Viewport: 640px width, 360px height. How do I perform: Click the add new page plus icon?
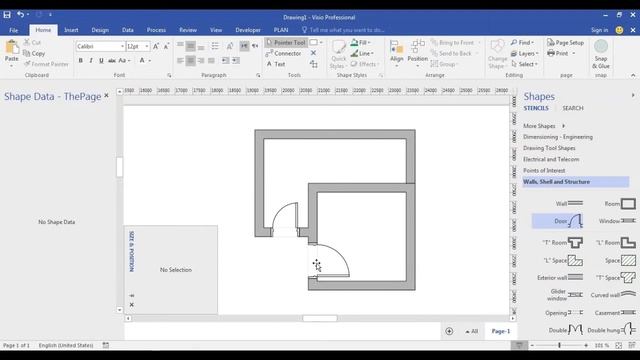point(449,331)
